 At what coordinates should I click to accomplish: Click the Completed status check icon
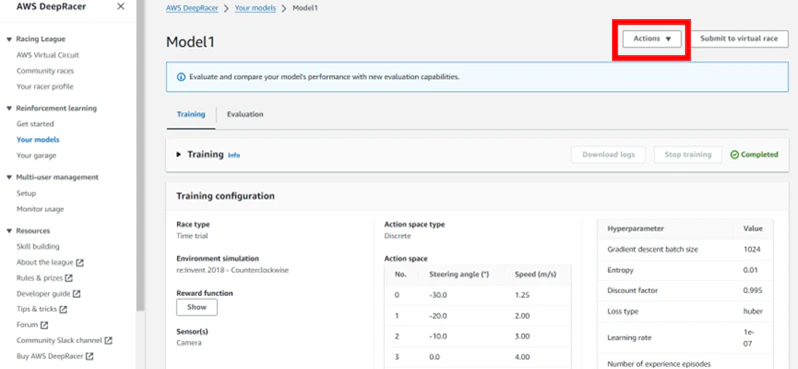[x=734, y=155]
